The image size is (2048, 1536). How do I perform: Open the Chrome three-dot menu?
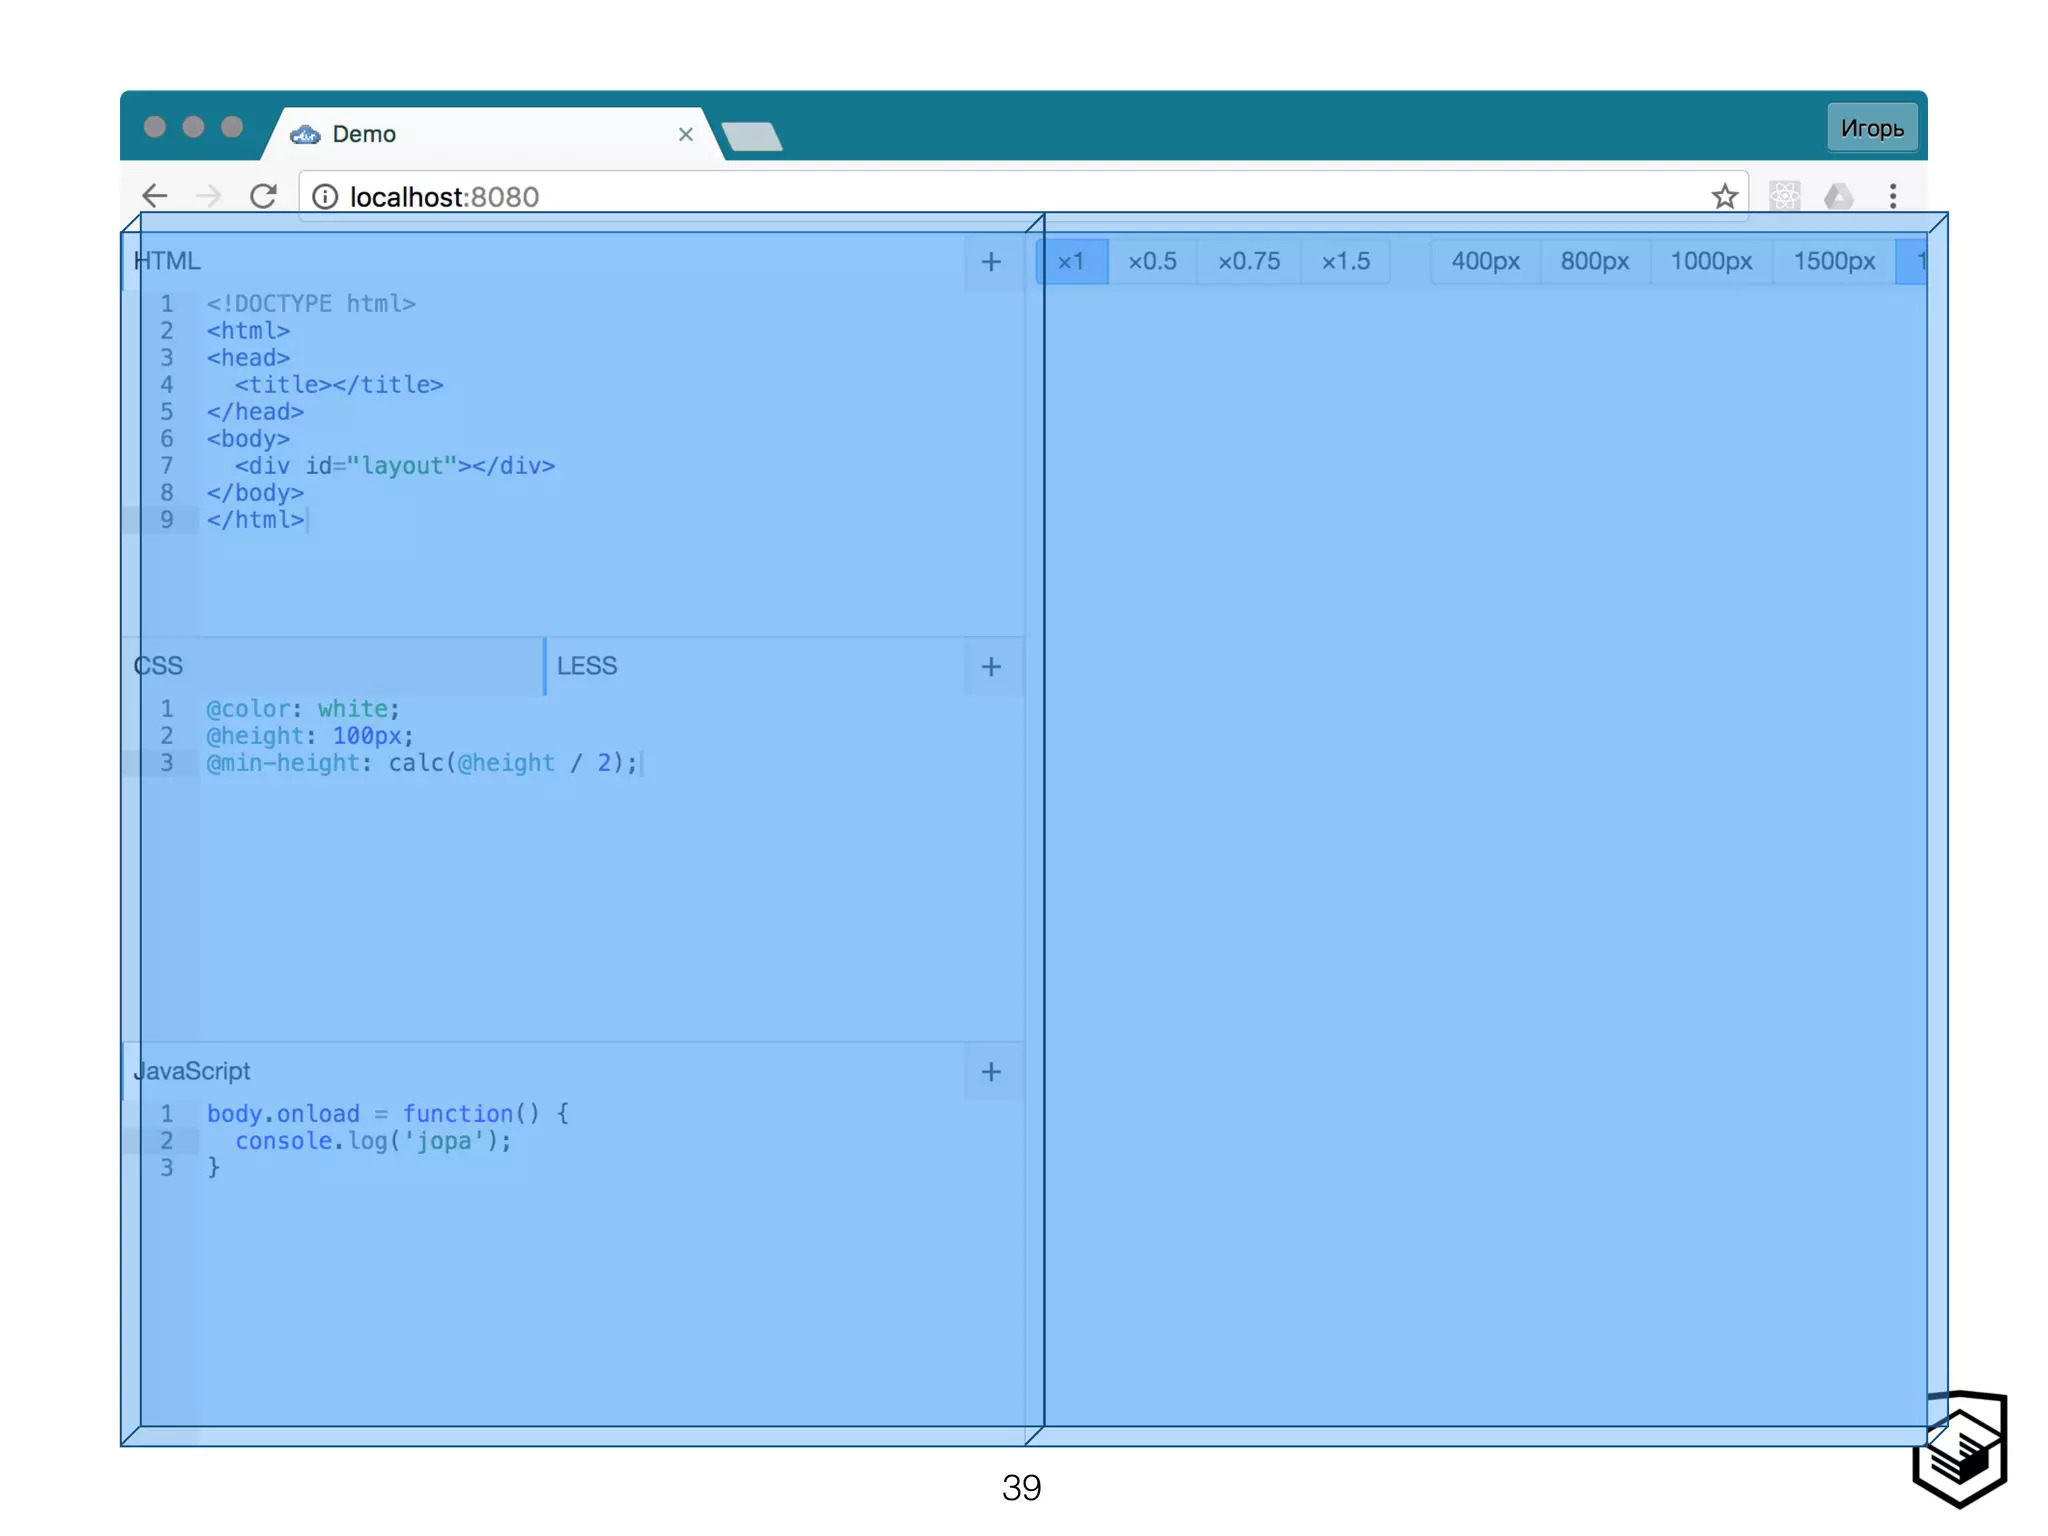[x=1892, y=196]
